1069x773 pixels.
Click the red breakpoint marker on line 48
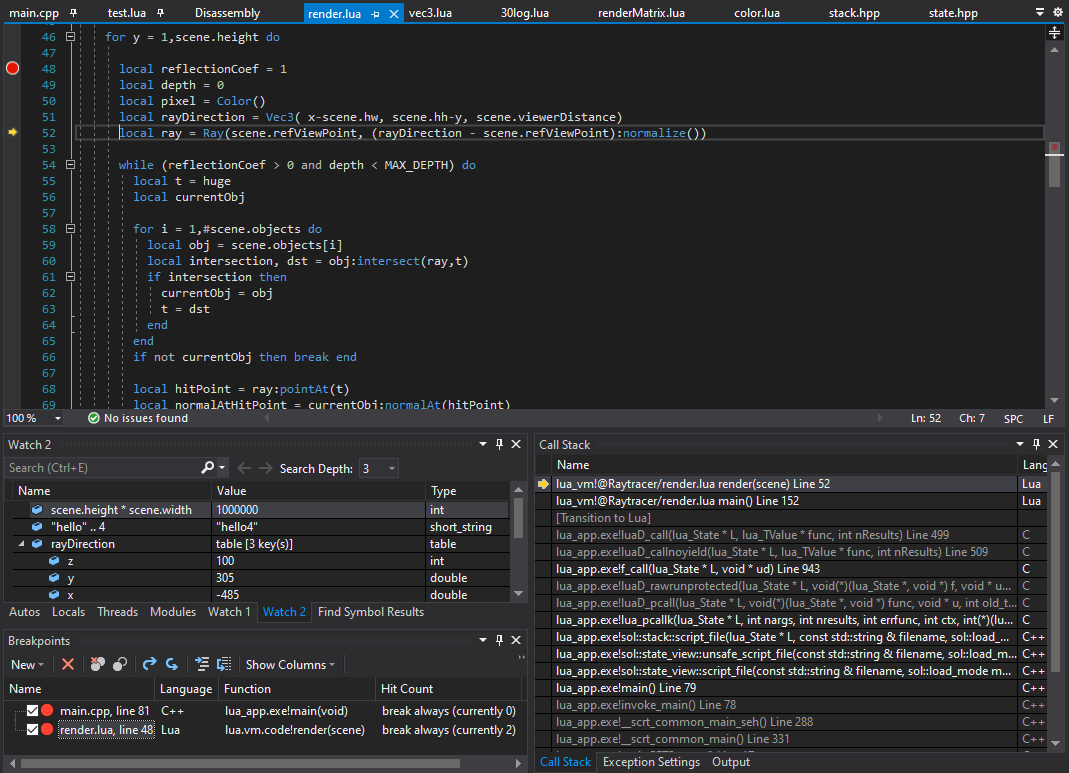[13, 69]
